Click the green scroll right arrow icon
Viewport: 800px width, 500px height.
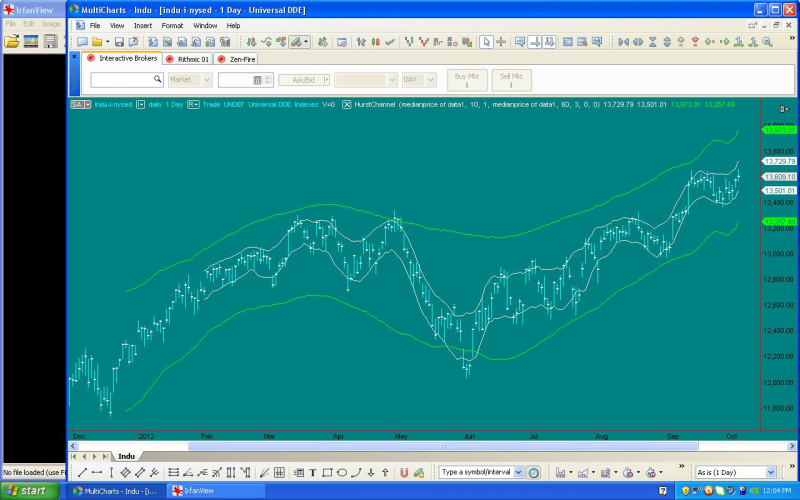(723, 42)
